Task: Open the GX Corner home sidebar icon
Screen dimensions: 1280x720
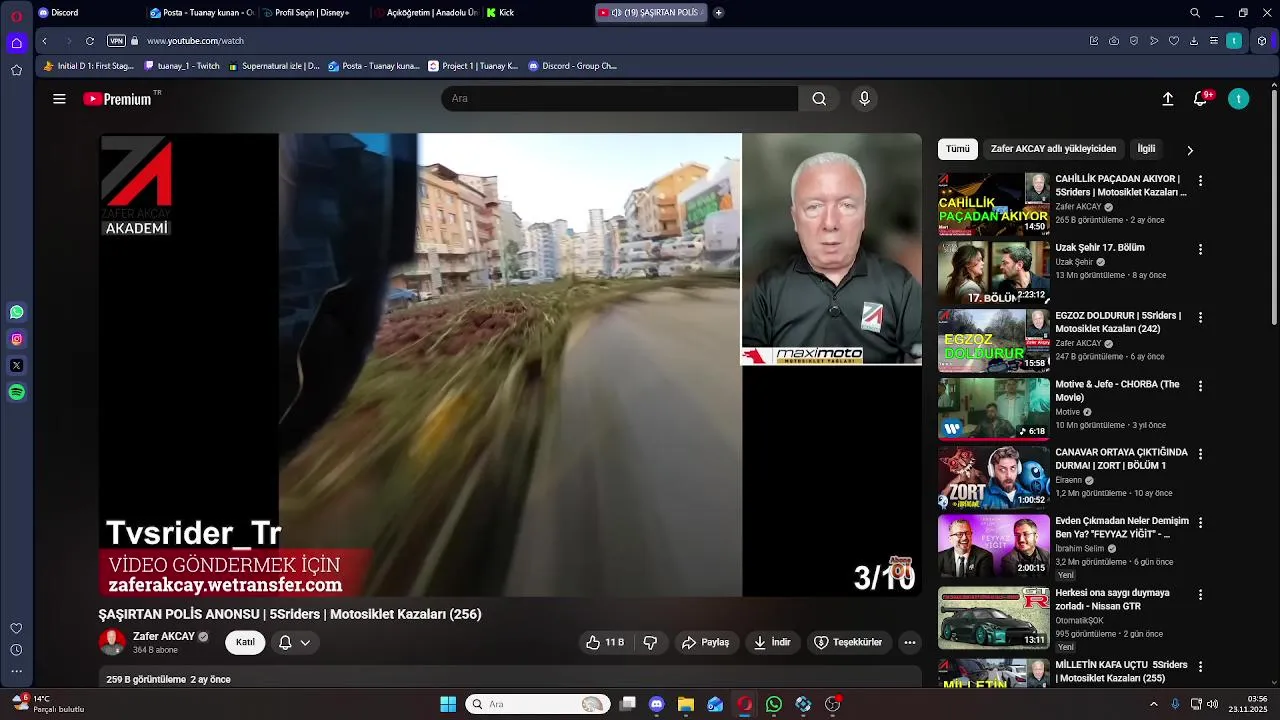Action: (16, 43)
